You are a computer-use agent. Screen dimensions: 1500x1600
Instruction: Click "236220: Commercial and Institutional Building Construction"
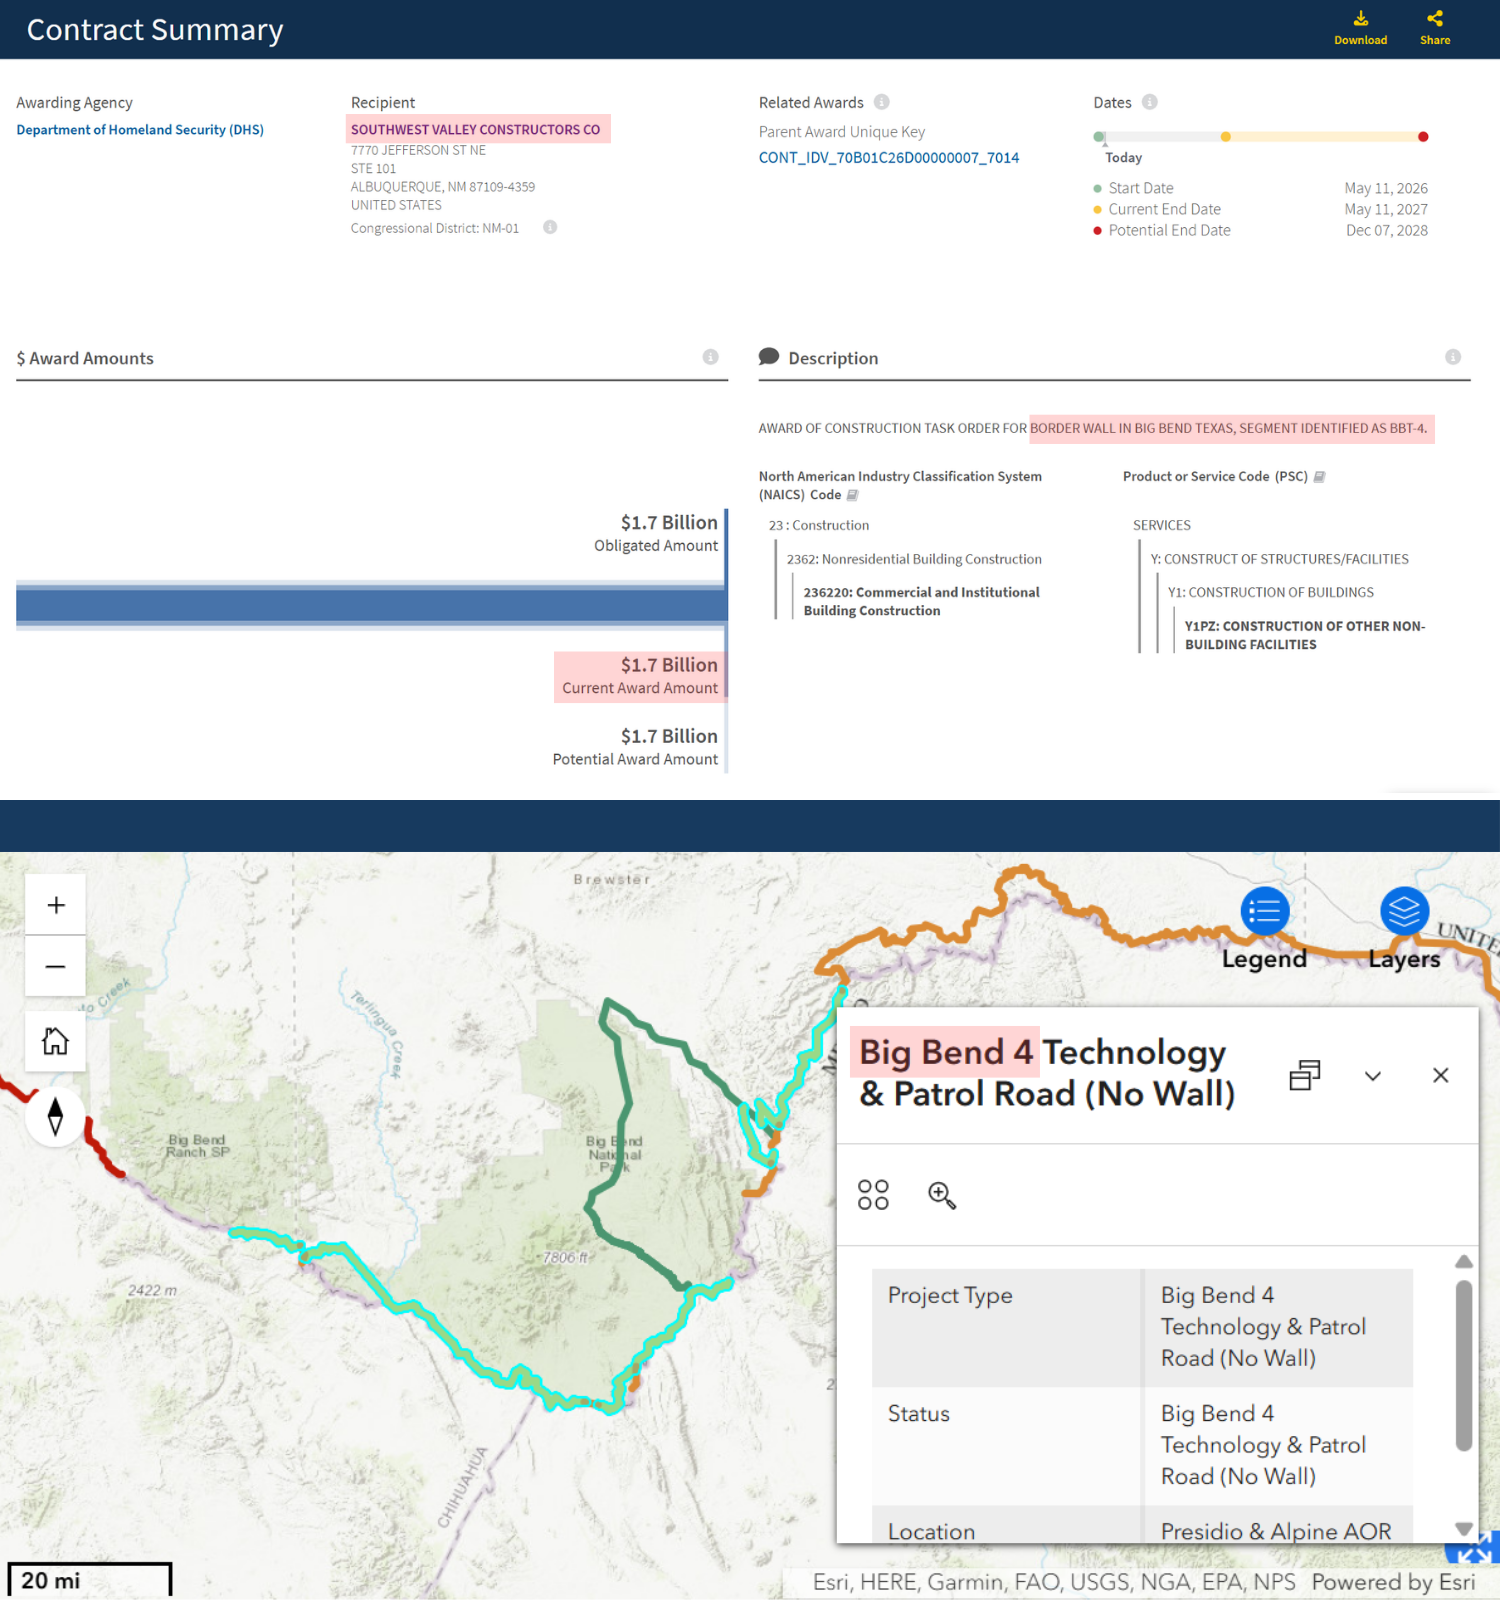pyautogui.click(x=922, y=601)
